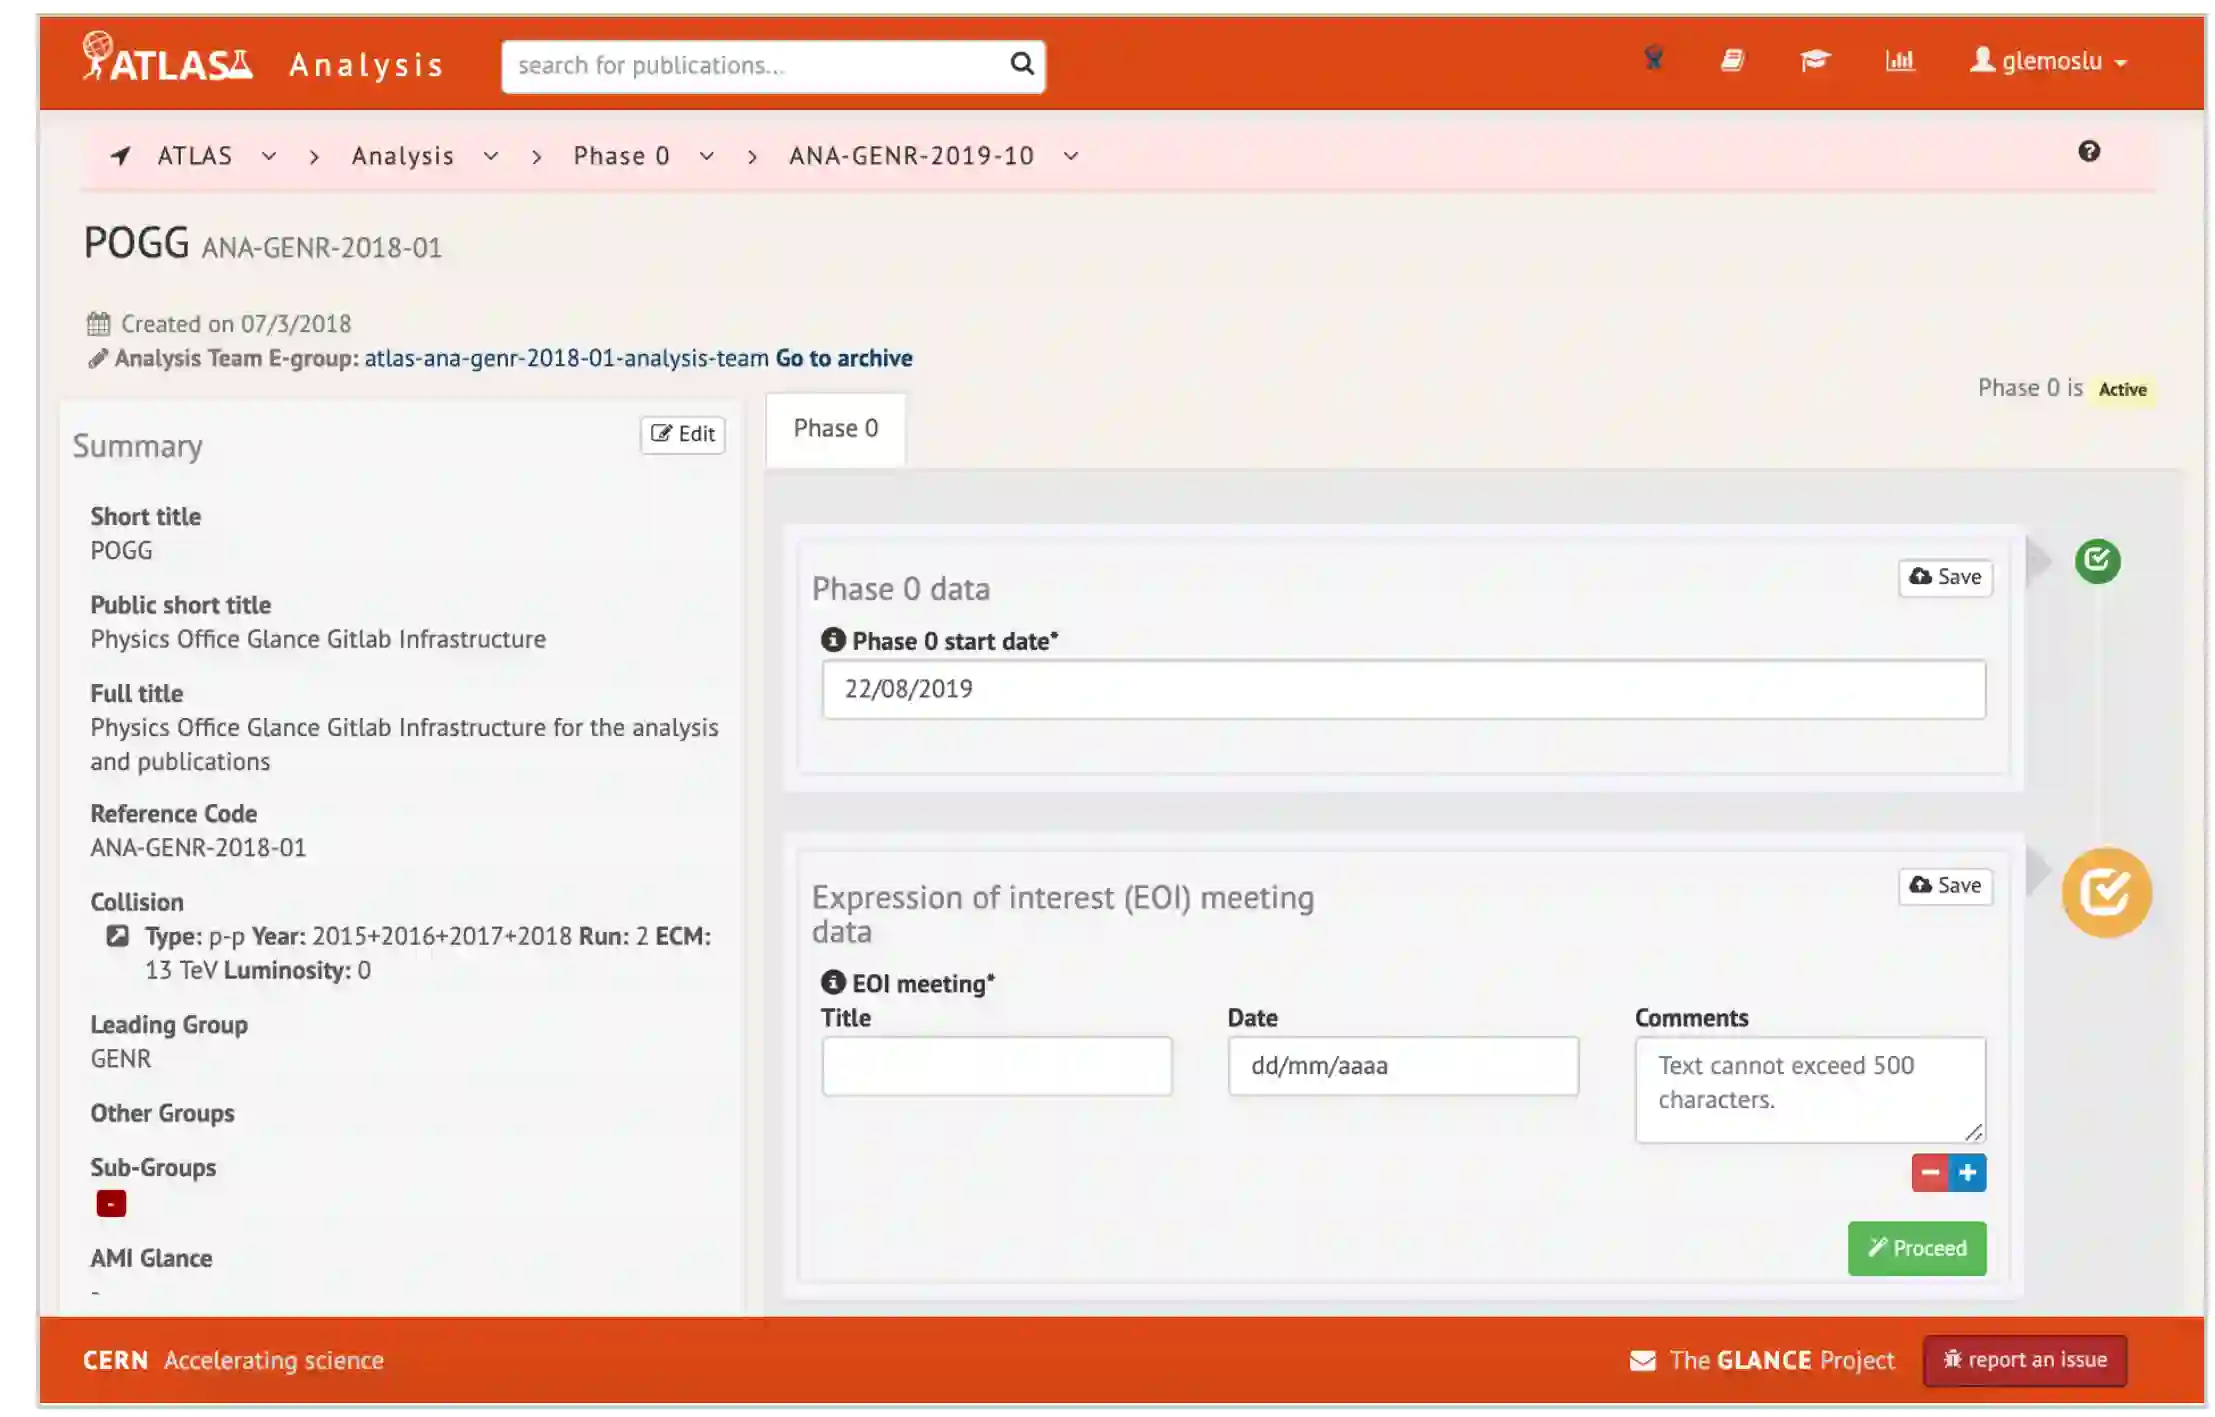Click the graduation cap icon

(1814, 61)
